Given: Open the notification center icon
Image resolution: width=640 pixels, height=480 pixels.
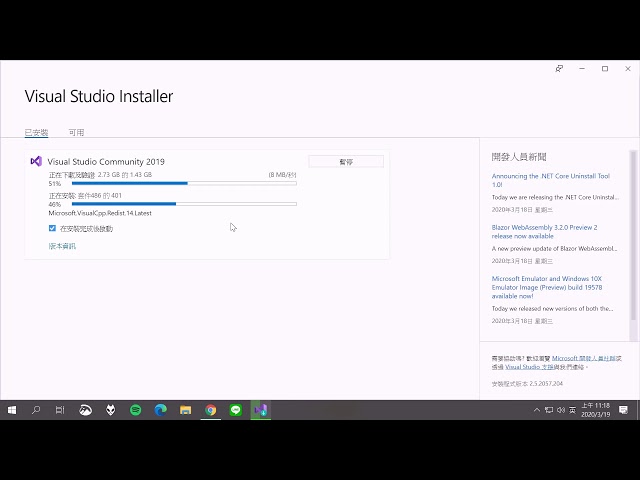Looking at the screenshot, I should click(x=623, y=410).
